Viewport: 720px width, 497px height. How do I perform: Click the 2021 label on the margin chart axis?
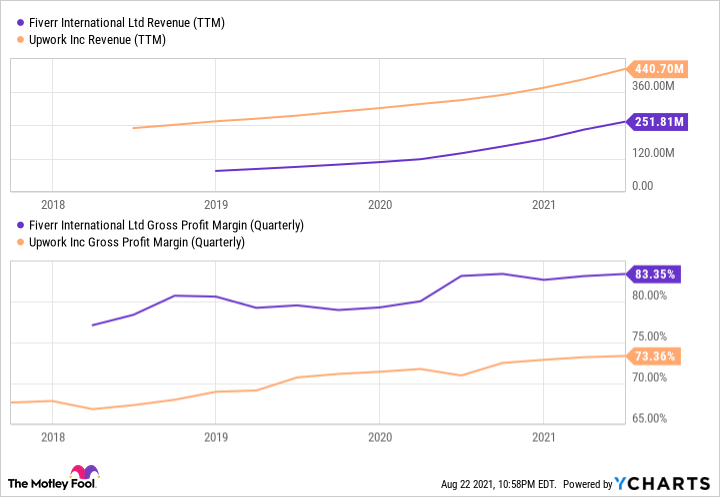[x=542, y=437]
